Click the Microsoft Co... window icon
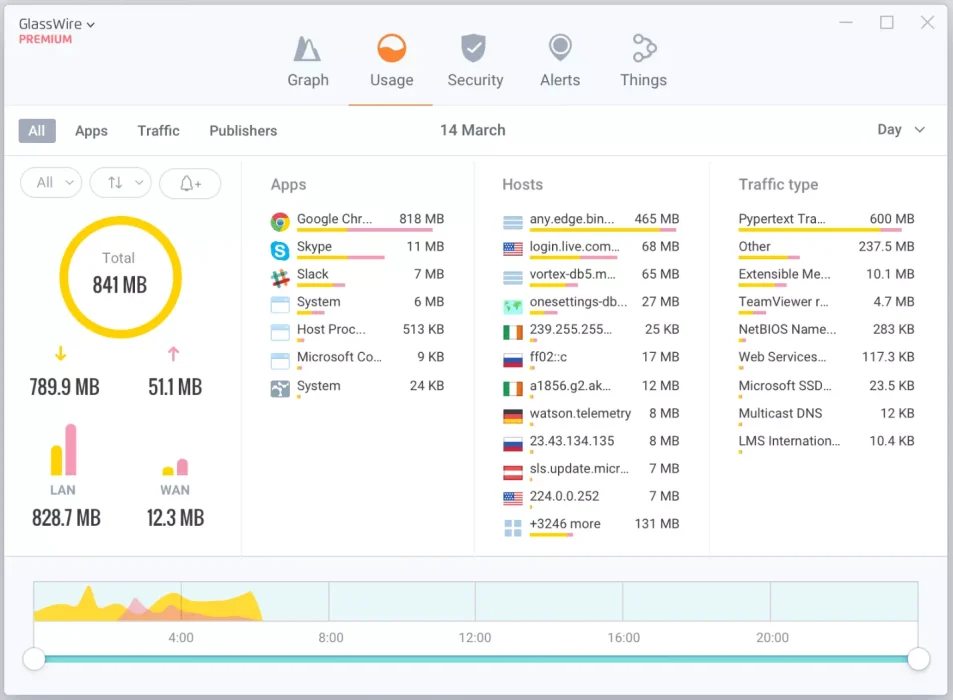Image resolution: width=953 pixels, height=700 pixels. [280, 361]
